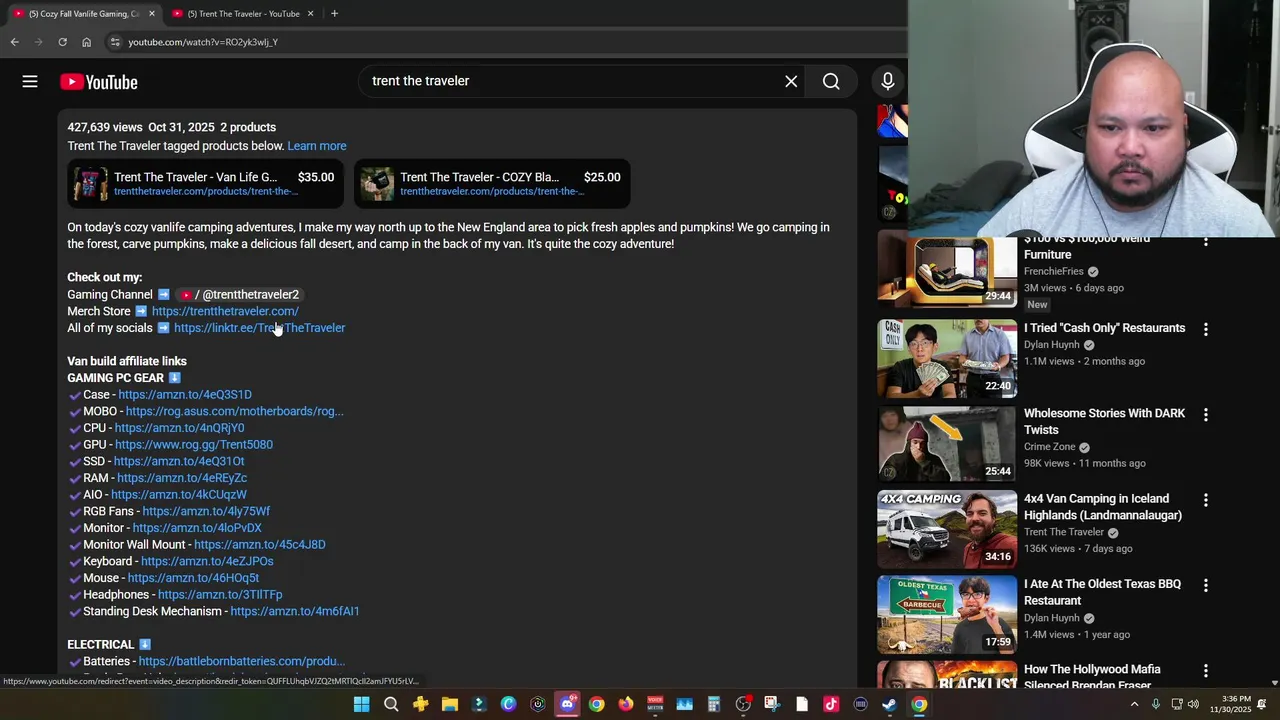This screenshot has width=1280, height=720.
Task: Open the RAM affiliate link
Action: pyautogui.click(x=182, y=478)
